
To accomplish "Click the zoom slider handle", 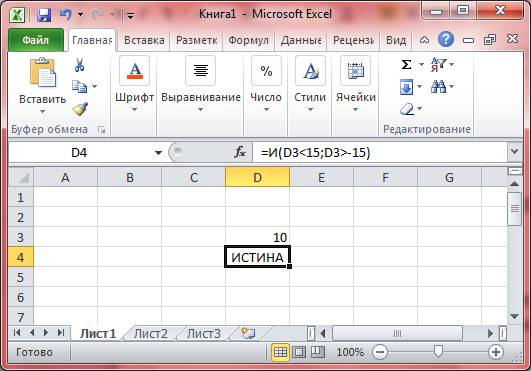I will click(438, 352).
